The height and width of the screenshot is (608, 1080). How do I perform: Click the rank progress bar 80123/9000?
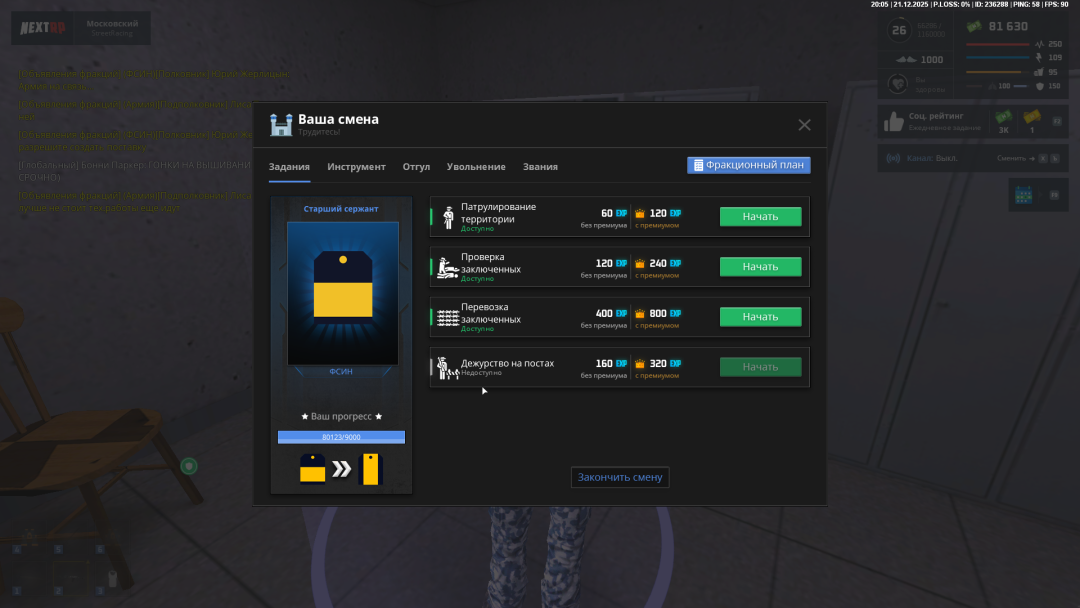(x=341, y=437)
